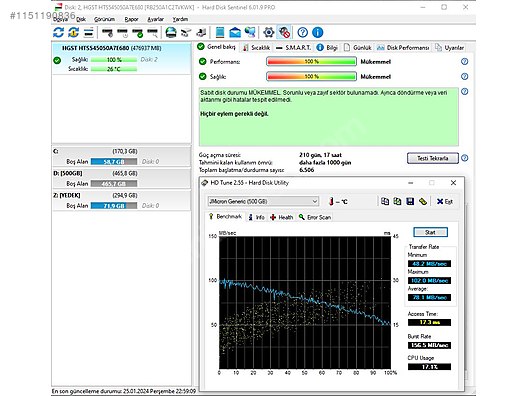The image size is (528, 396).
Task: Click the Z: Boş Alan 71,9 GB bar
Action: 114,205
